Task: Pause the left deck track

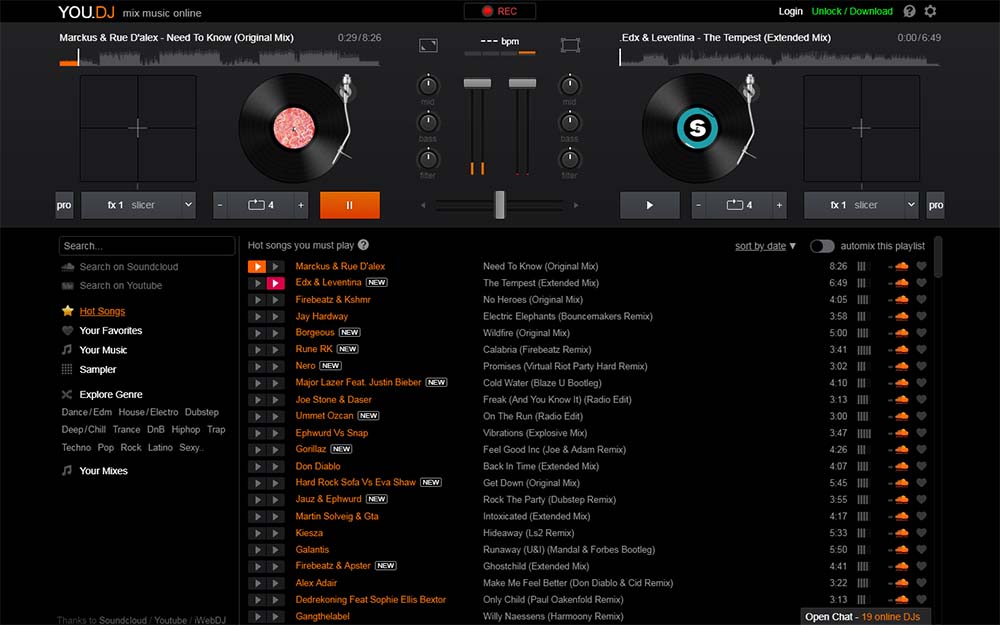Action: (x=349, y=205)
